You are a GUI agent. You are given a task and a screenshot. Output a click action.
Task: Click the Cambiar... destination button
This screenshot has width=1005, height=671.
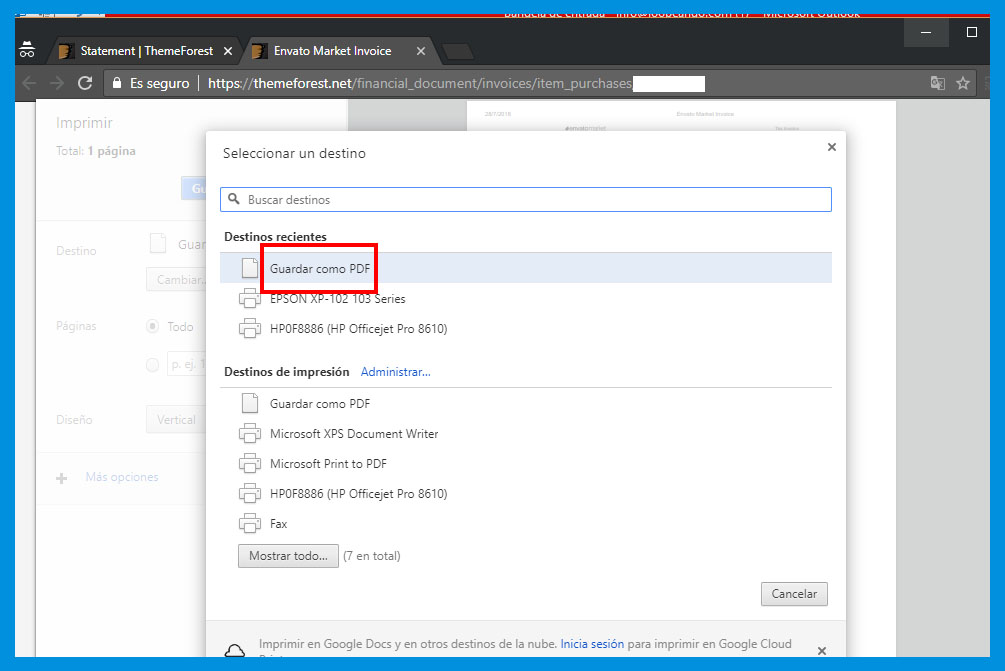pos(176,280)
